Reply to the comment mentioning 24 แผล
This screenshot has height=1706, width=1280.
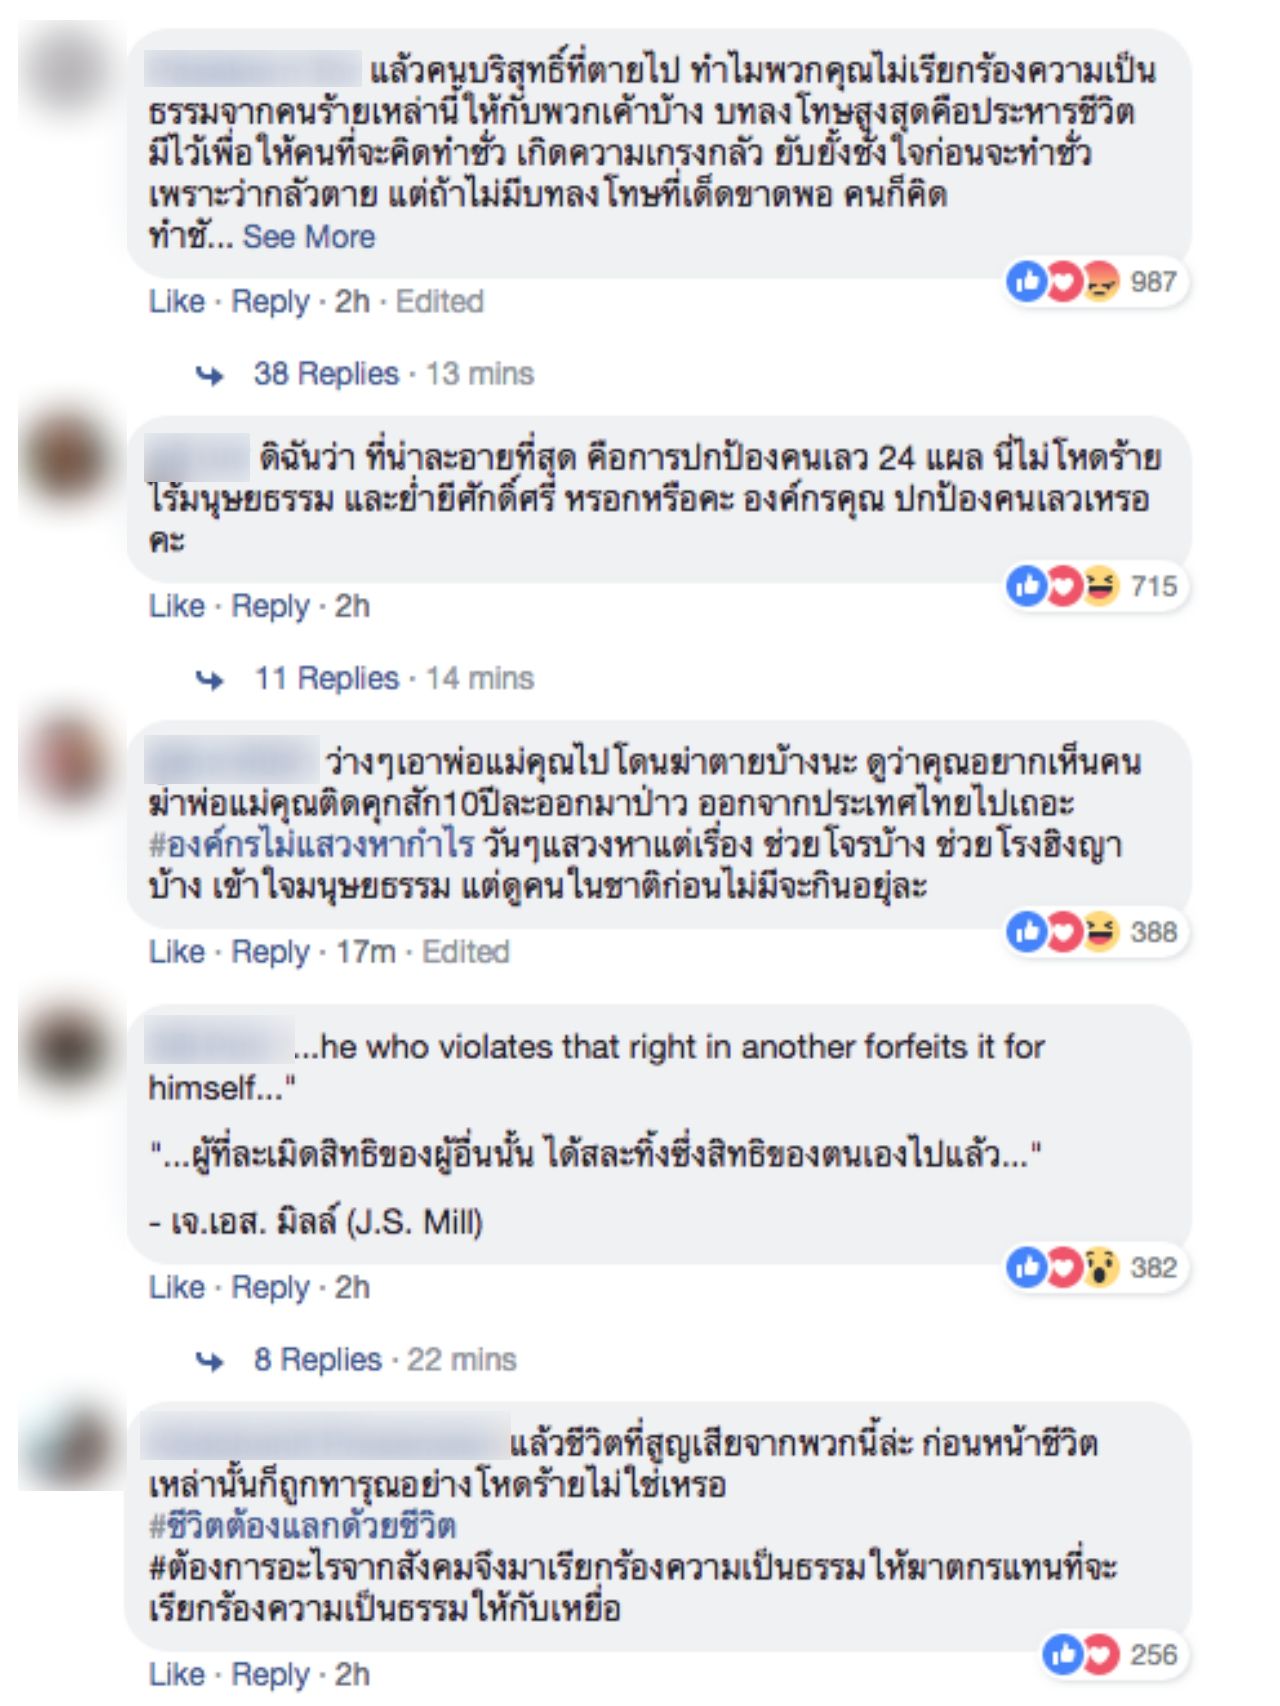pos(270,606)
